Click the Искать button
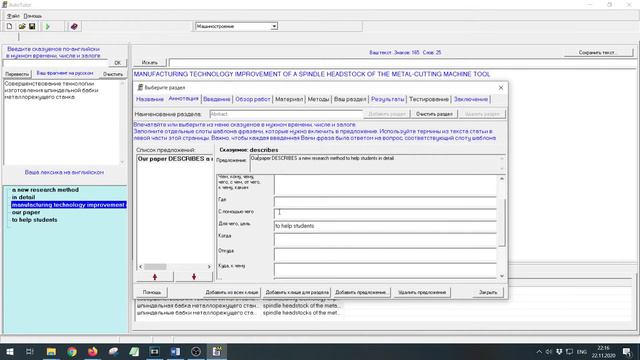 pyautogui.click(x=150, y=62)
